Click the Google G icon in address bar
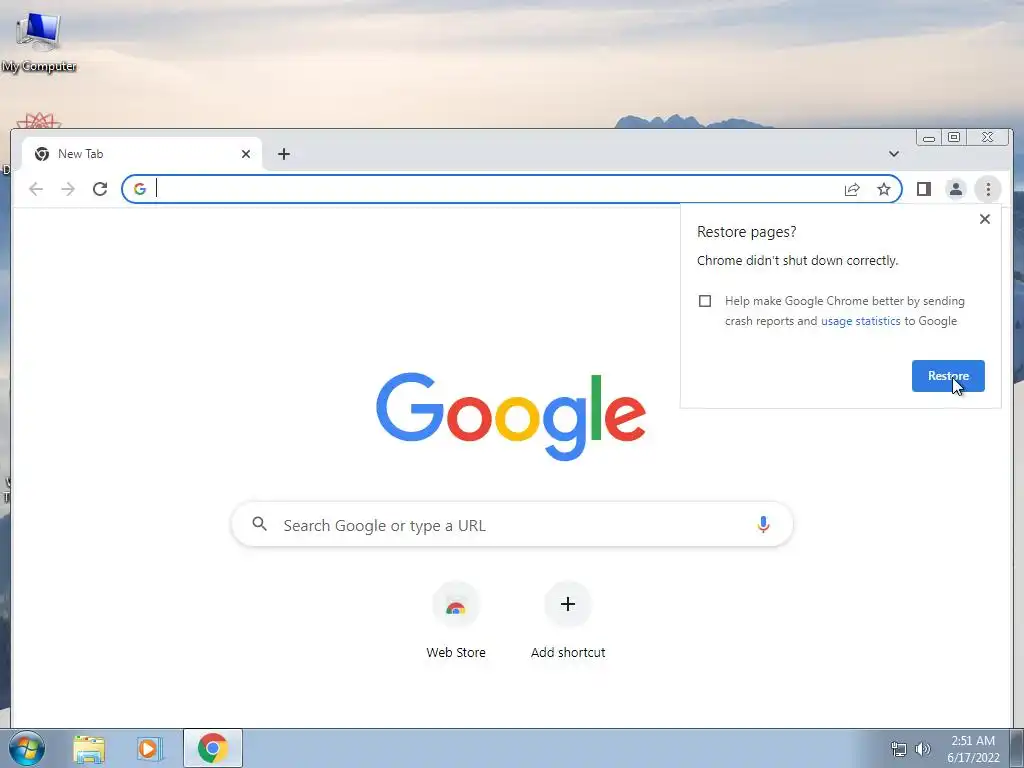1024x768 pixels. click(x=140, y=189)
